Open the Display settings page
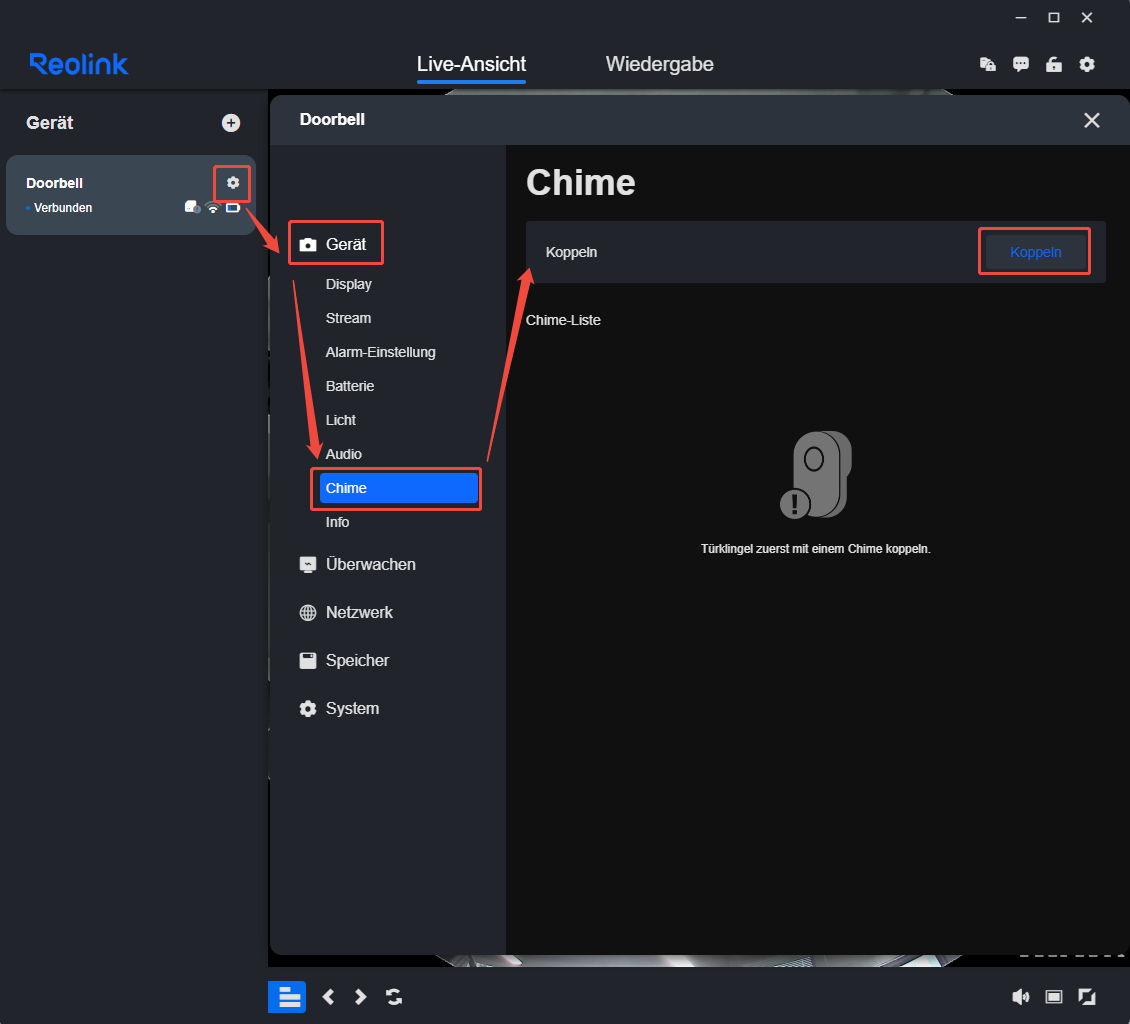This screenshot has height=1024, width=1130. [x=349, y=284]
